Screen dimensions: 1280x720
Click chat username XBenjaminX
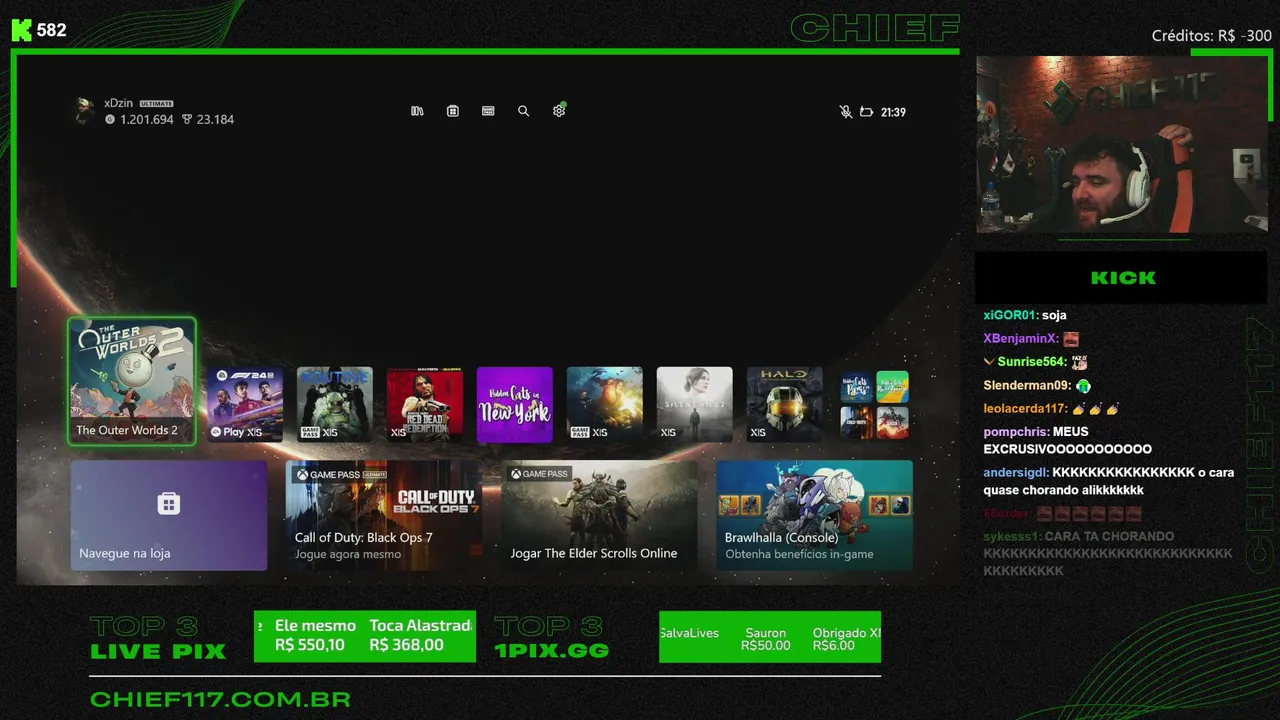tap(1020, 339)
